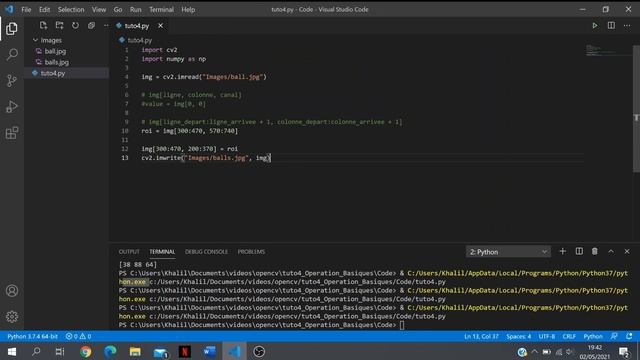The image size is (640, 360).
Task: Open the View menu
Action: coord(99,9)
